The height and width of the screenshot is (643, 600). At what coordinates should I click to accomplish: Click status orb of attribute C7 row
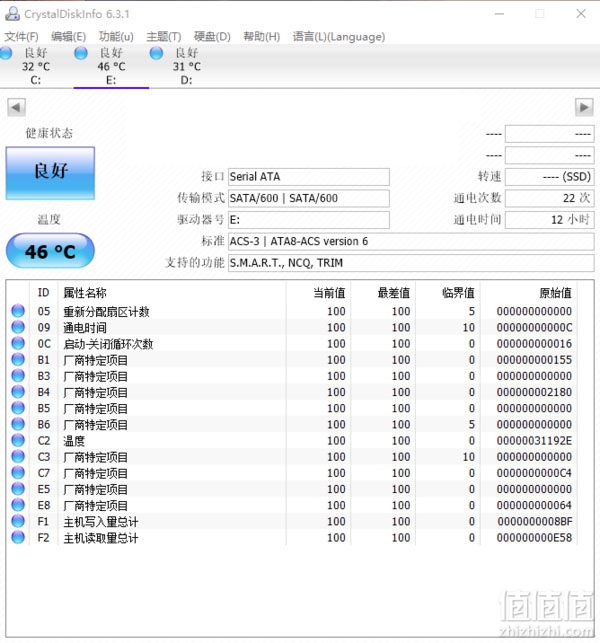pyautogui.click(x=18, y=472)
